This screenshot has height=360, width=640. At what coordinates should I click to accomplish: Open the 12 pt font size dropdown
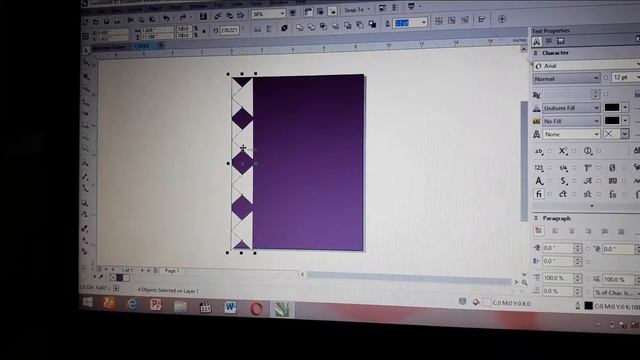(x=637, y=77)
